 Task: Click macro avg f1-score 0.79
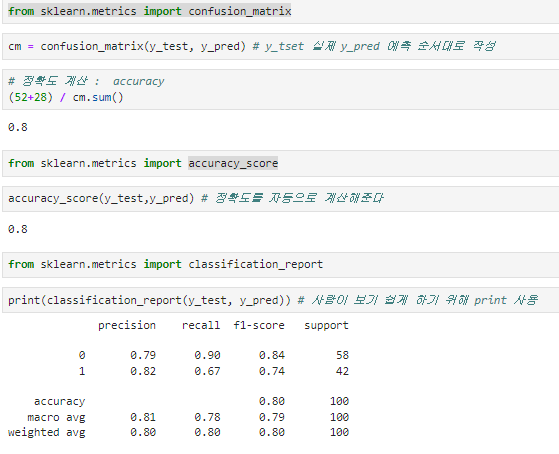click(x=272, y=417)
